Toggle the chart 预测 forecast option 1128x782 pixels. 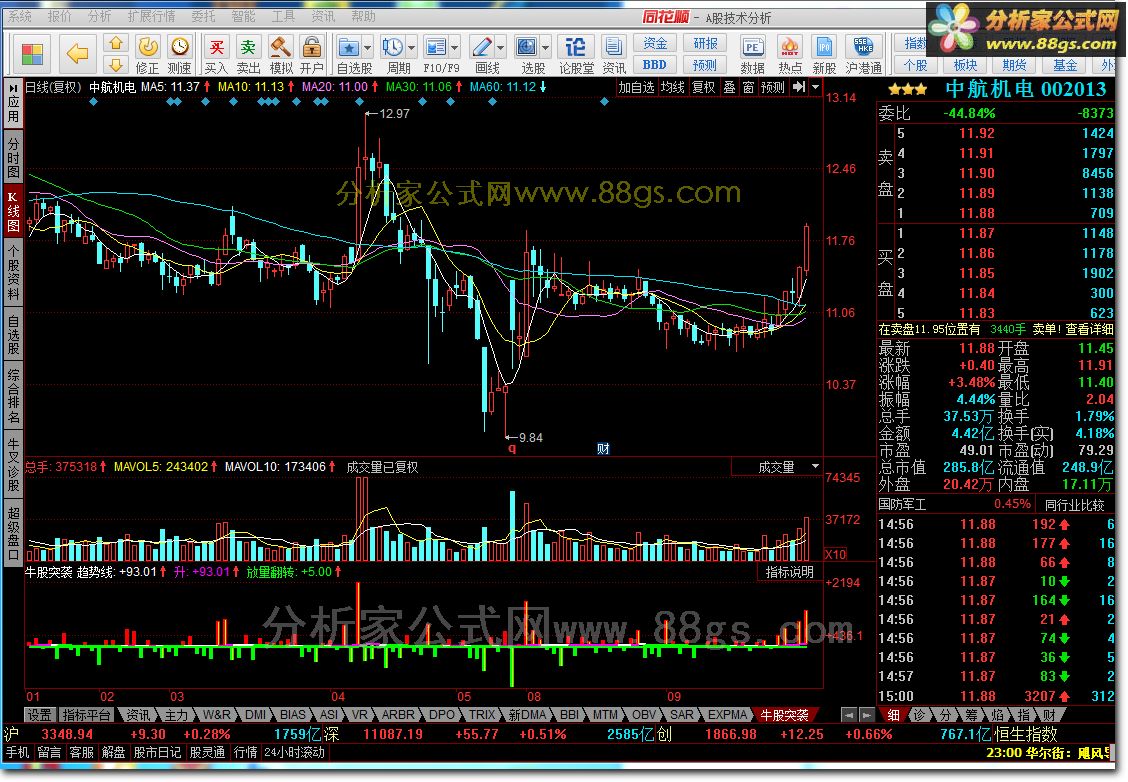(773, 87)
